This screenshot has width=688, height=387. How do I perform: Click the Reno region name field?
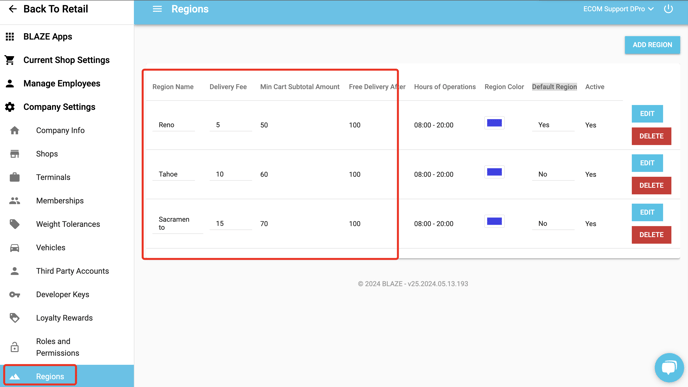point(174,125)
